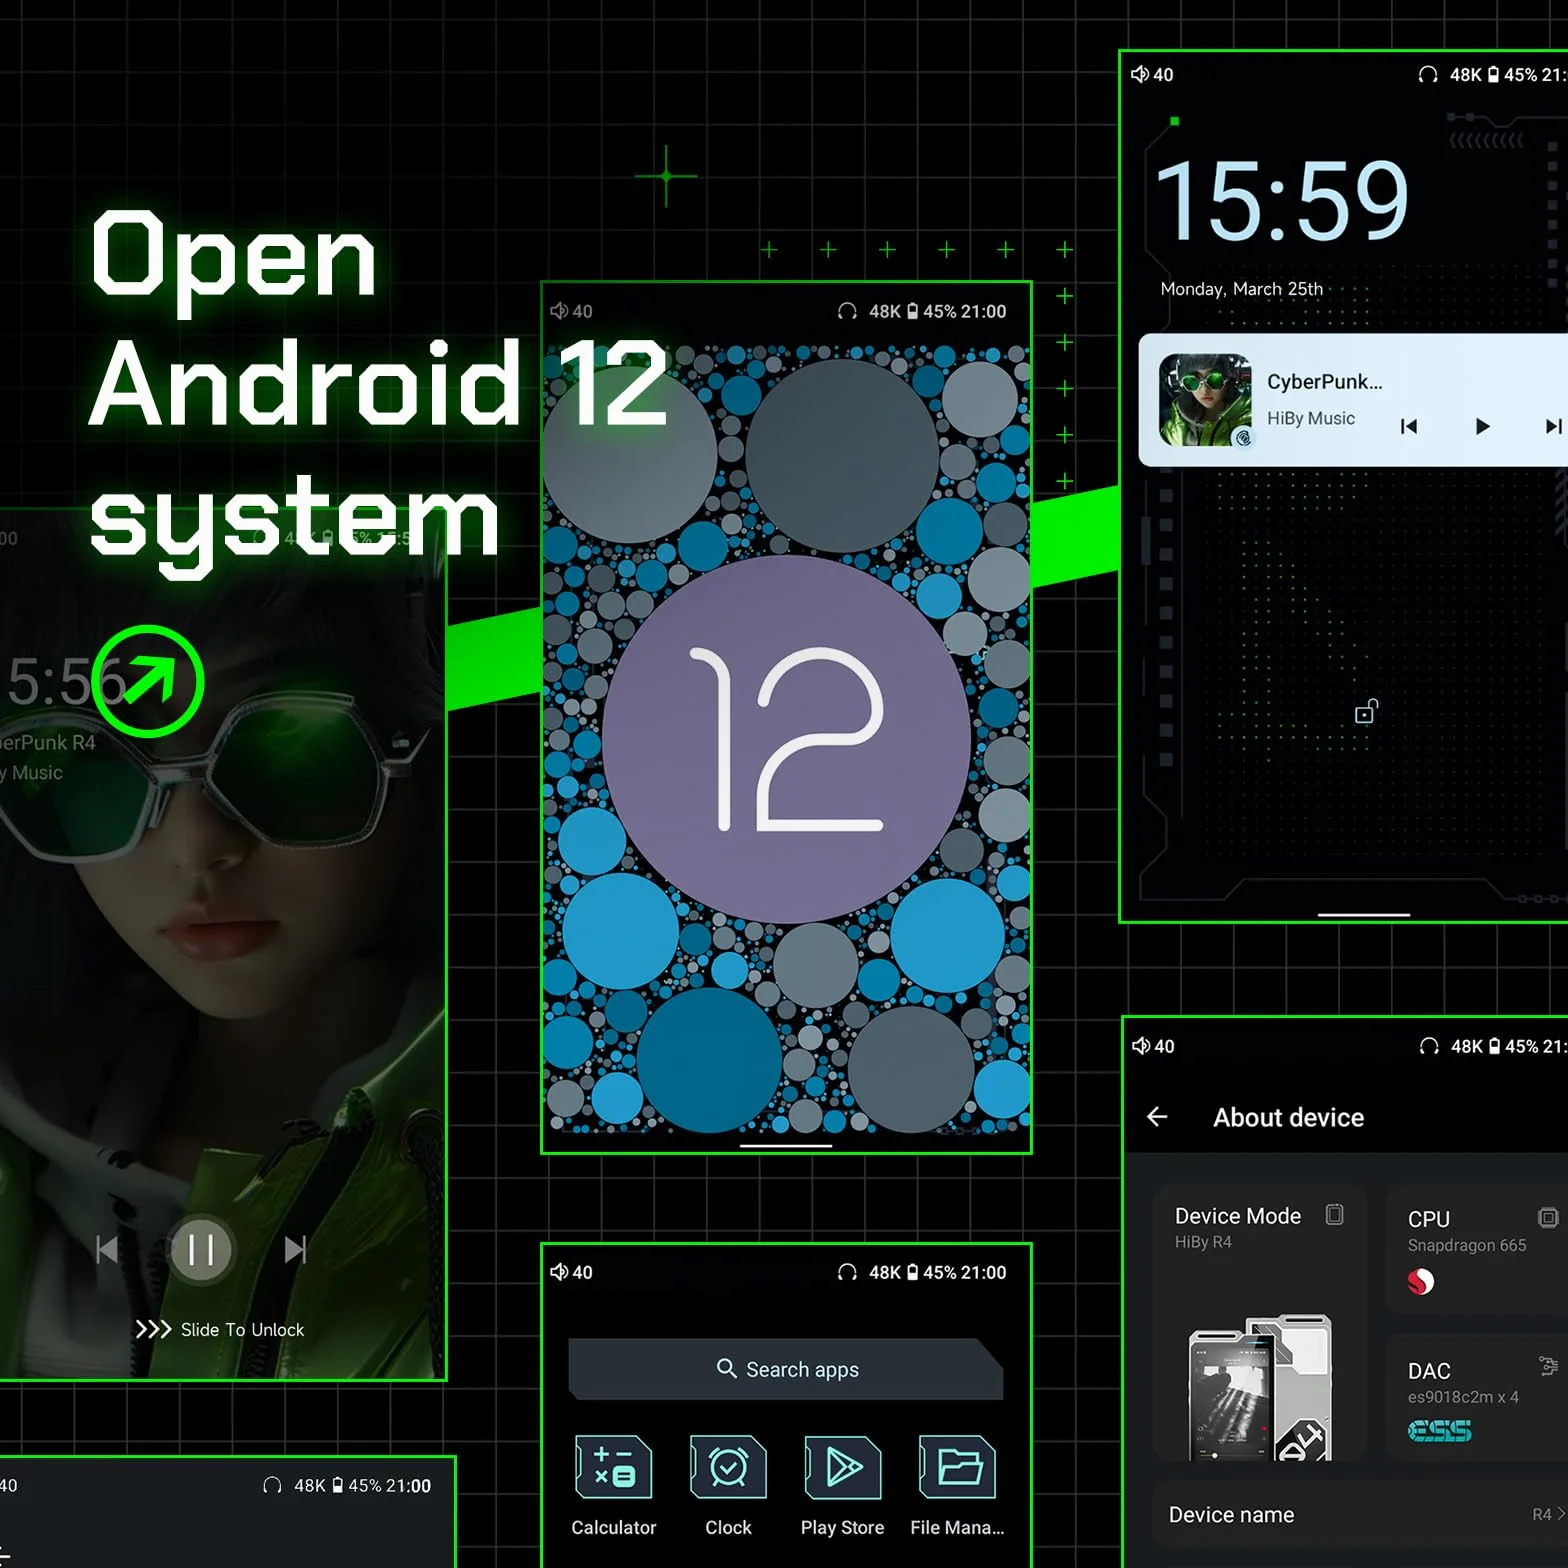Open the Device Mode card
The height and width of the screenshot is (1568, 1568).
1259,1323
